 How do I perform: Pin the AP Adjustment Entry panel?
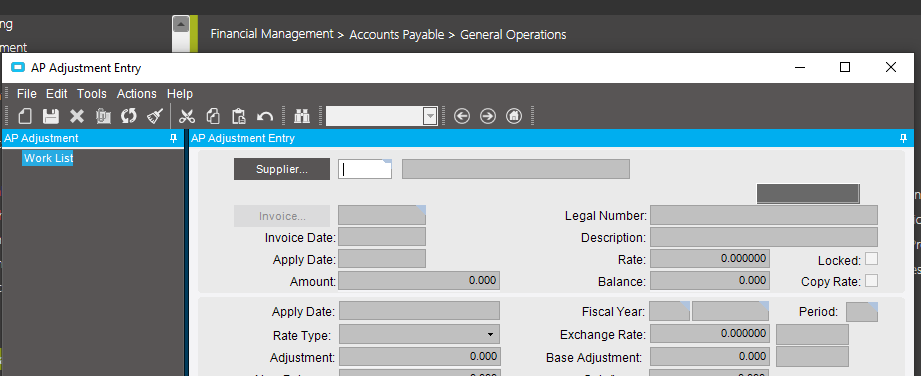tap(903, 138)
